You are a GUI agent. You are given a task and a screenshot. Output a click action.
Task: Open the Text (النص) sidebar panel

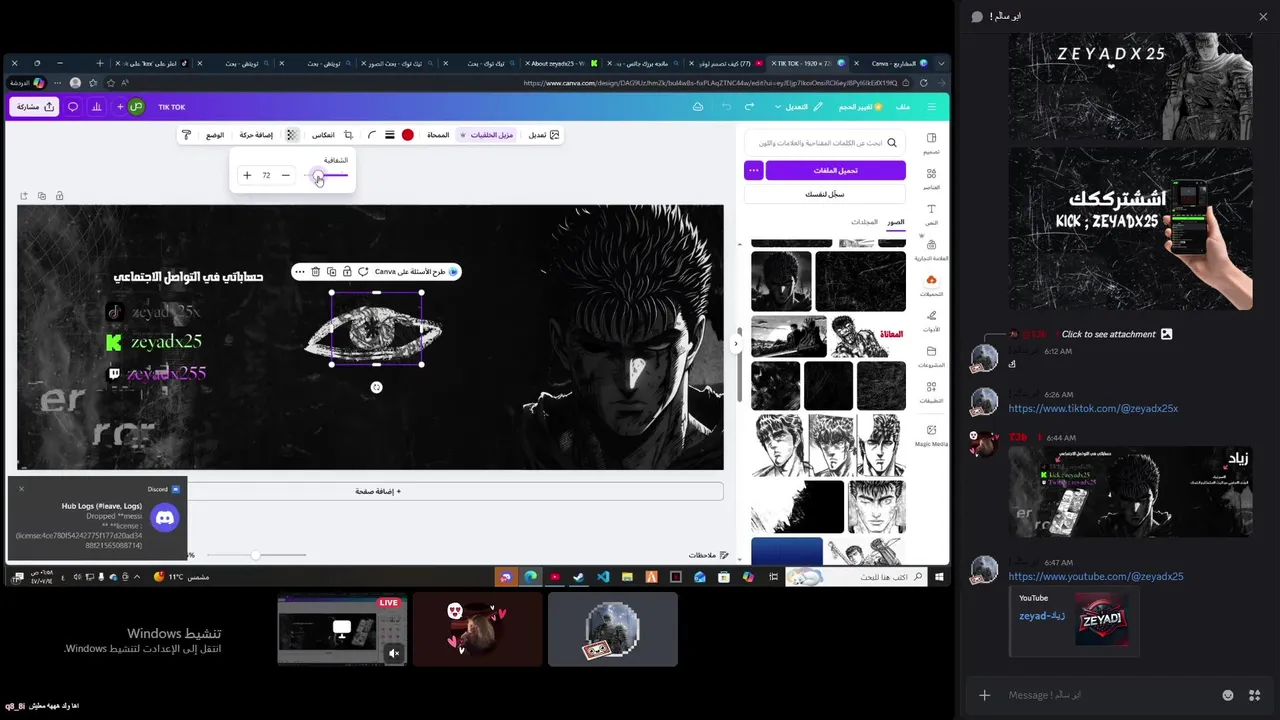click(x=931, y=214)
